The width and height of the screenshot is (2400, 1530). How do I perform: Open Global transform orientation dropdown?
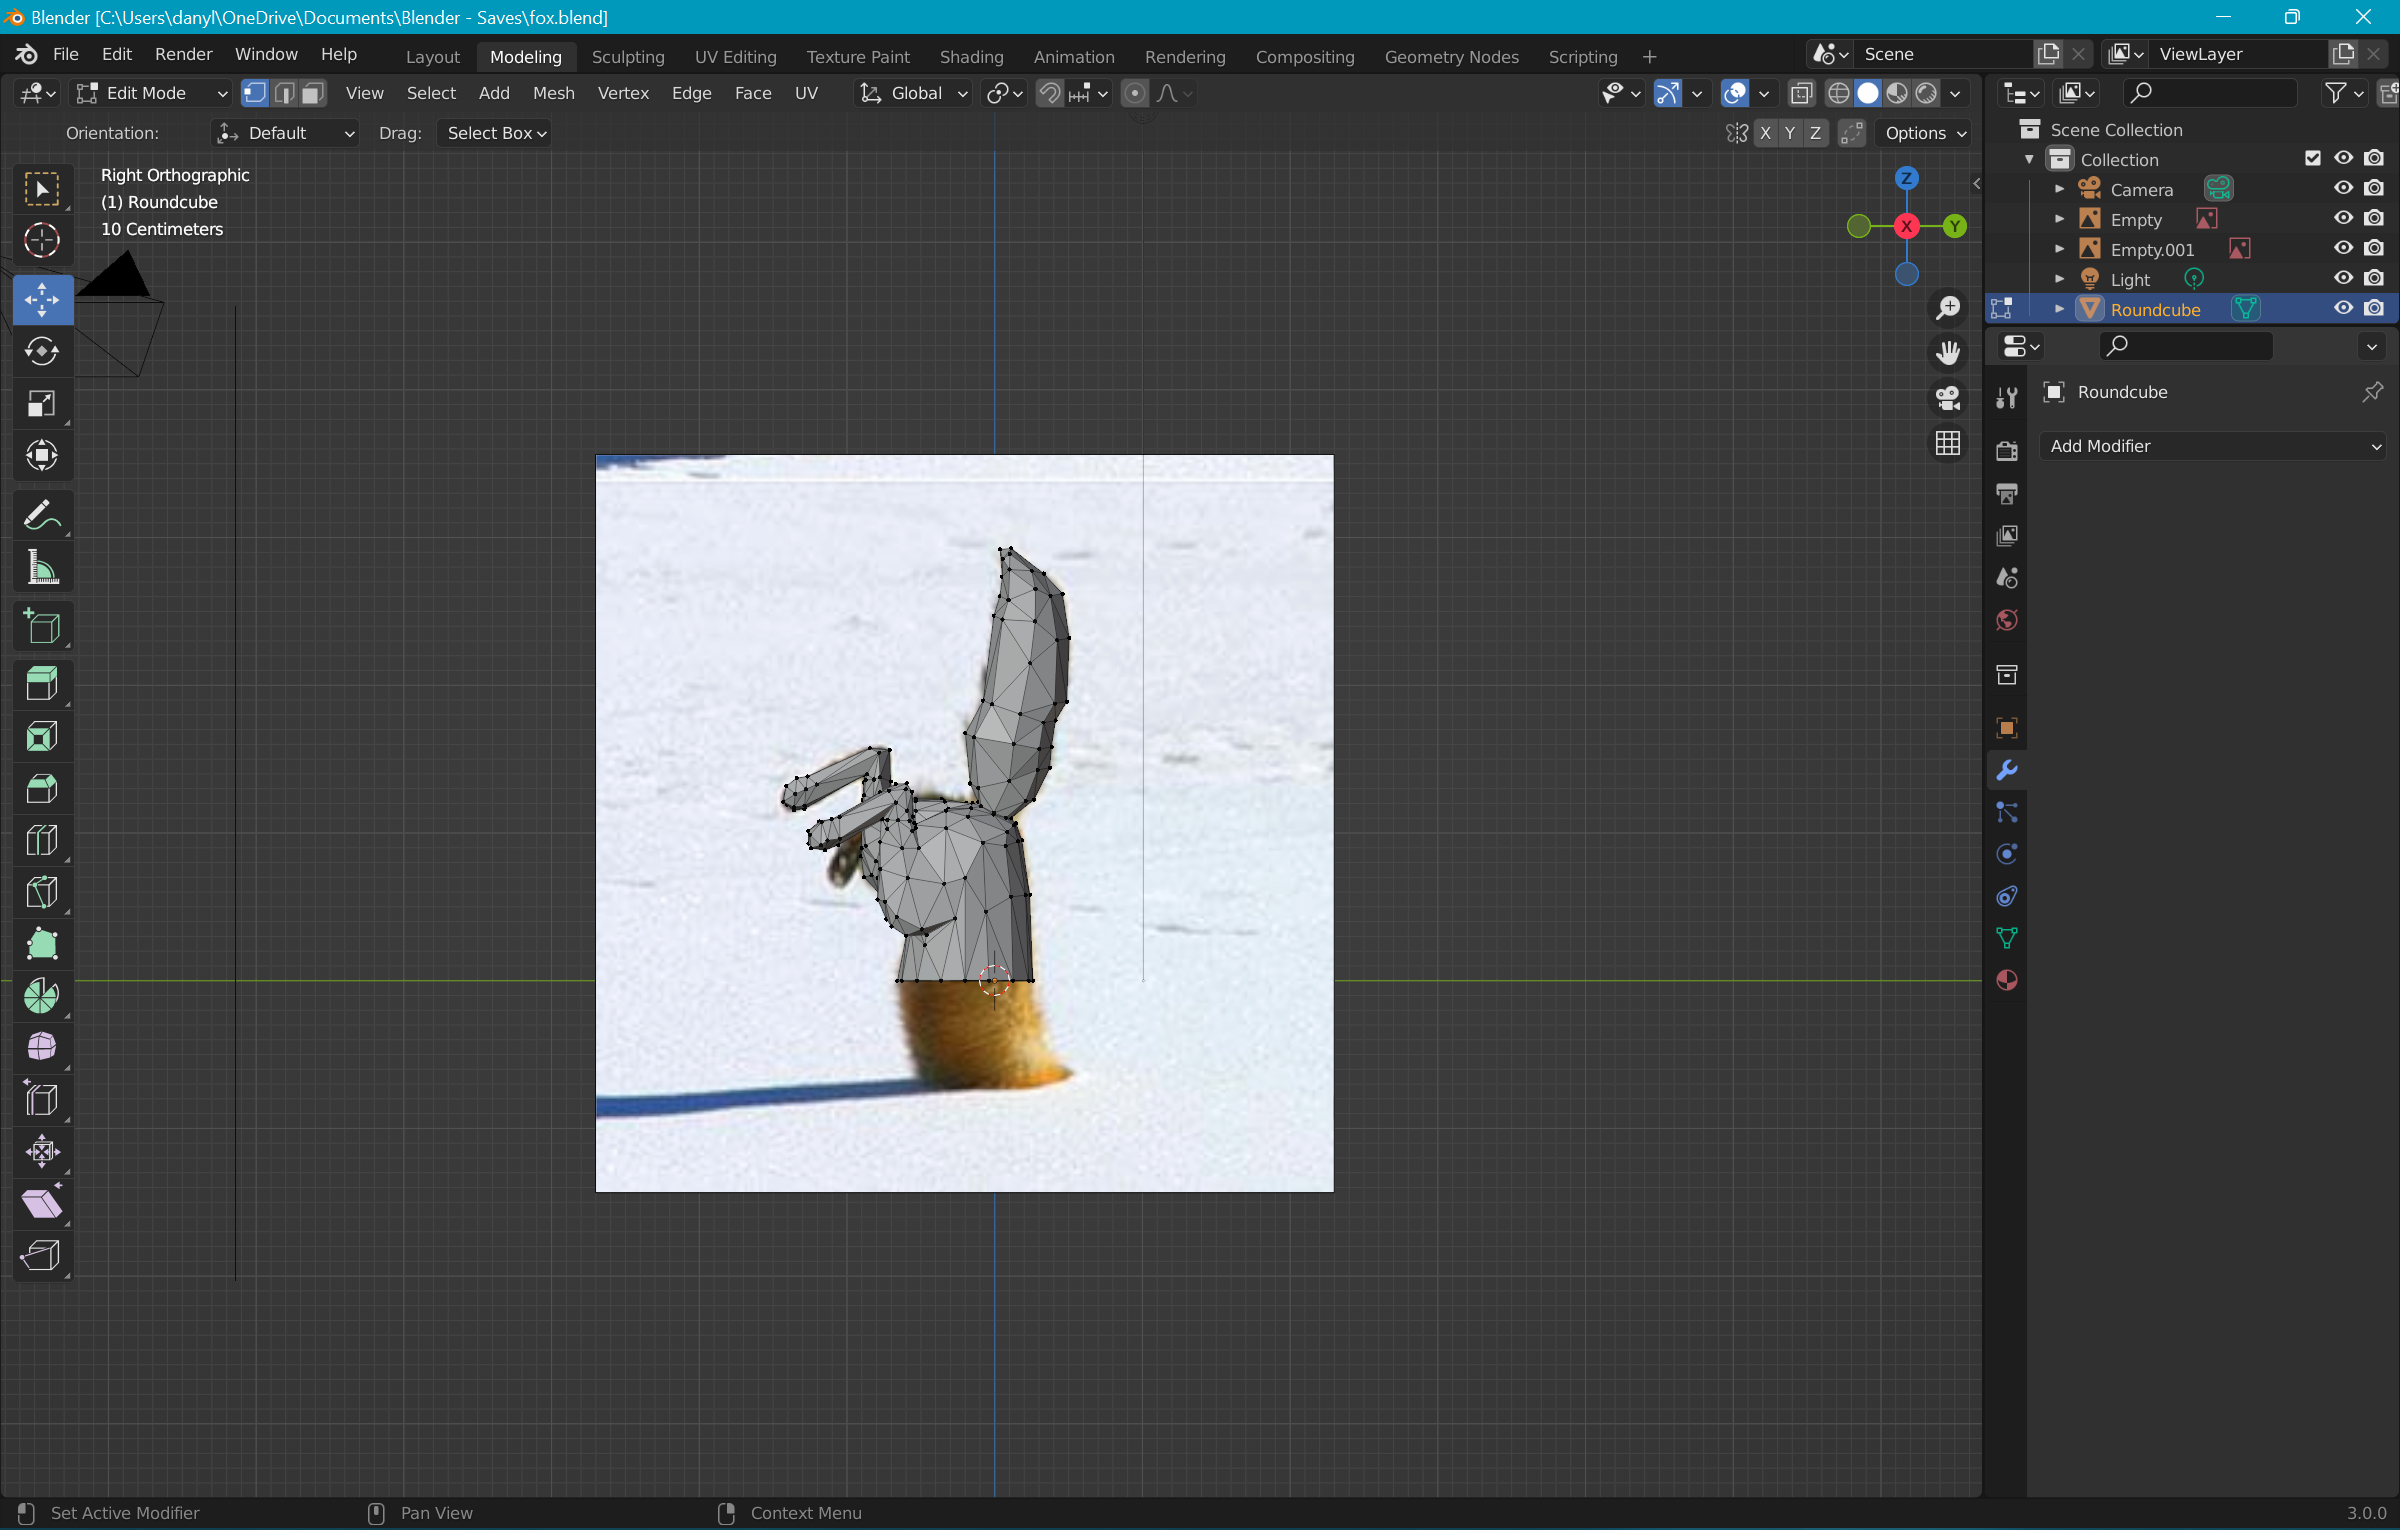tap(913, 93)
